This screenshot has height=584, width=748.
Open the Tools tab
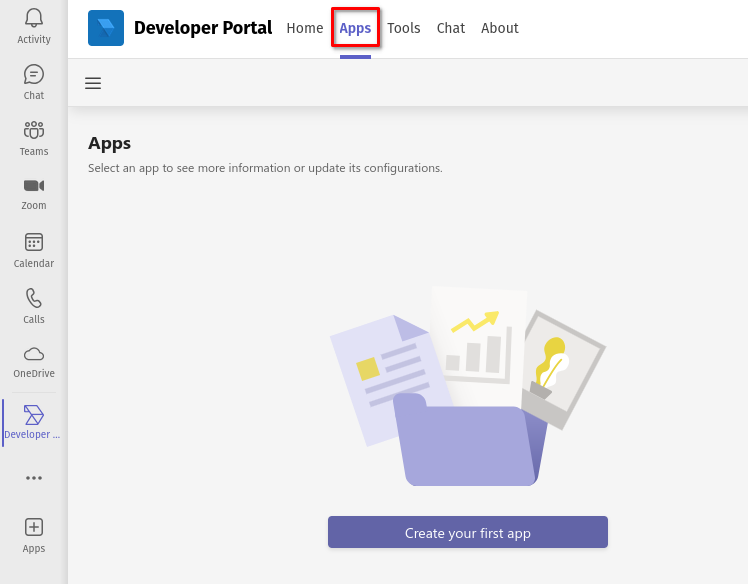[404, 28]
